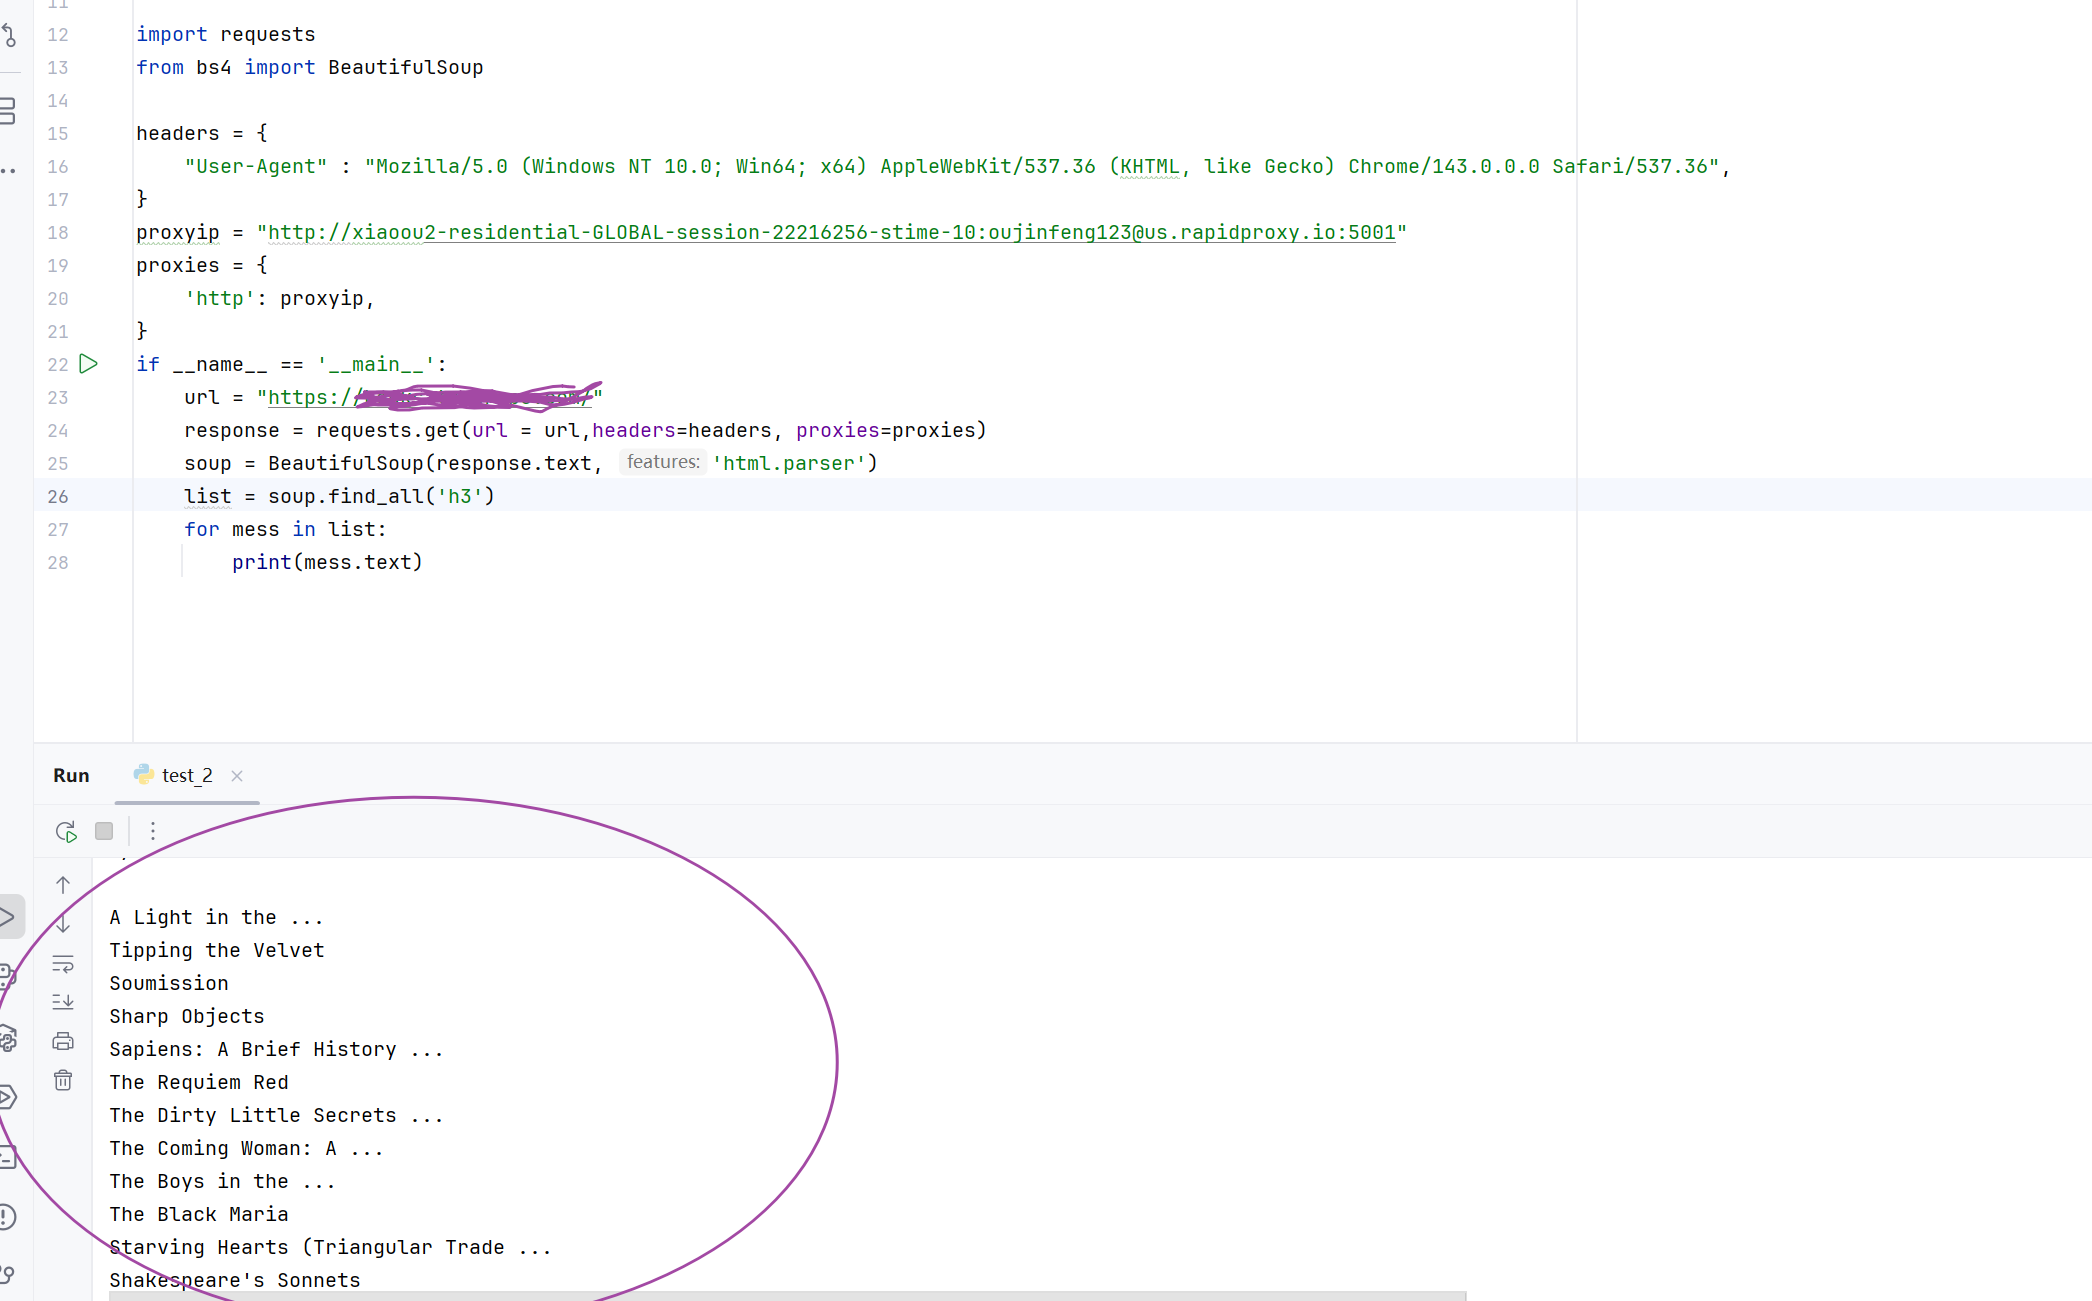Open the Run toolbar more-options menu

pos(152,831)
